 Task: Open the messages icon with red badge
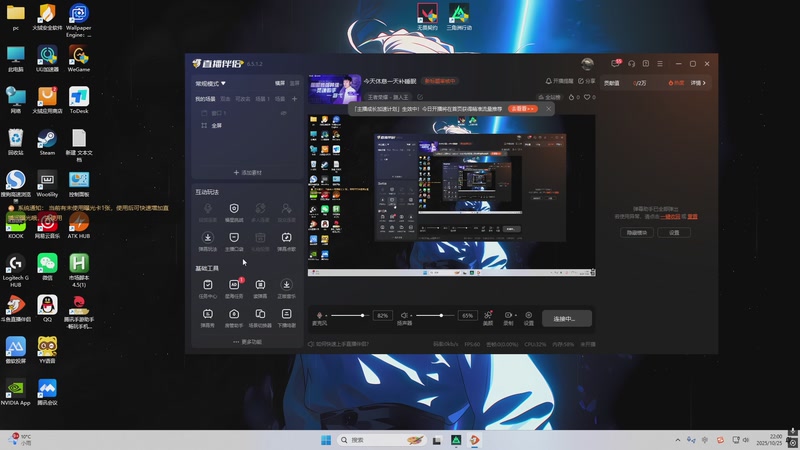(x=616, y=63)
